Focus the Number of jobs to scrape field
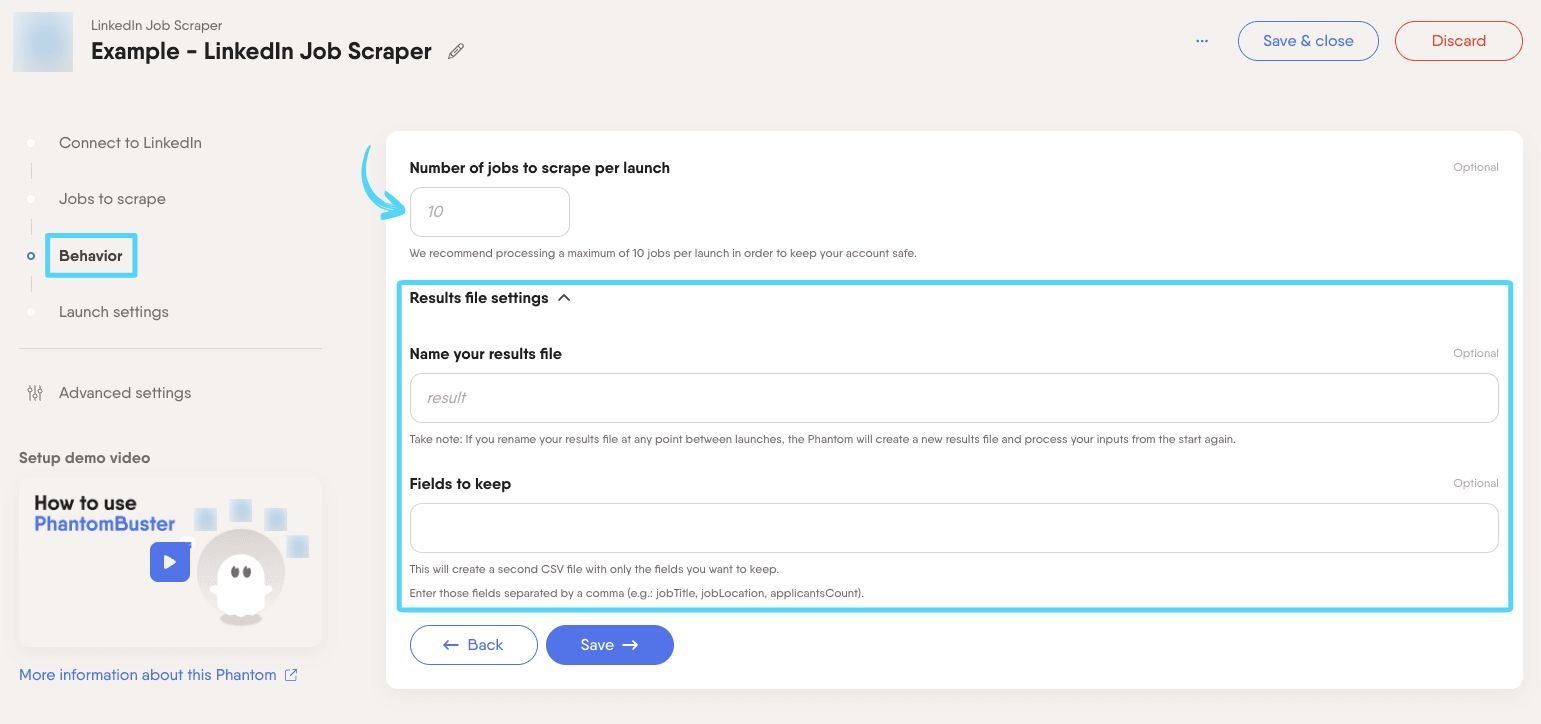This screenshot has width=1541, height=724. (490, 212)
